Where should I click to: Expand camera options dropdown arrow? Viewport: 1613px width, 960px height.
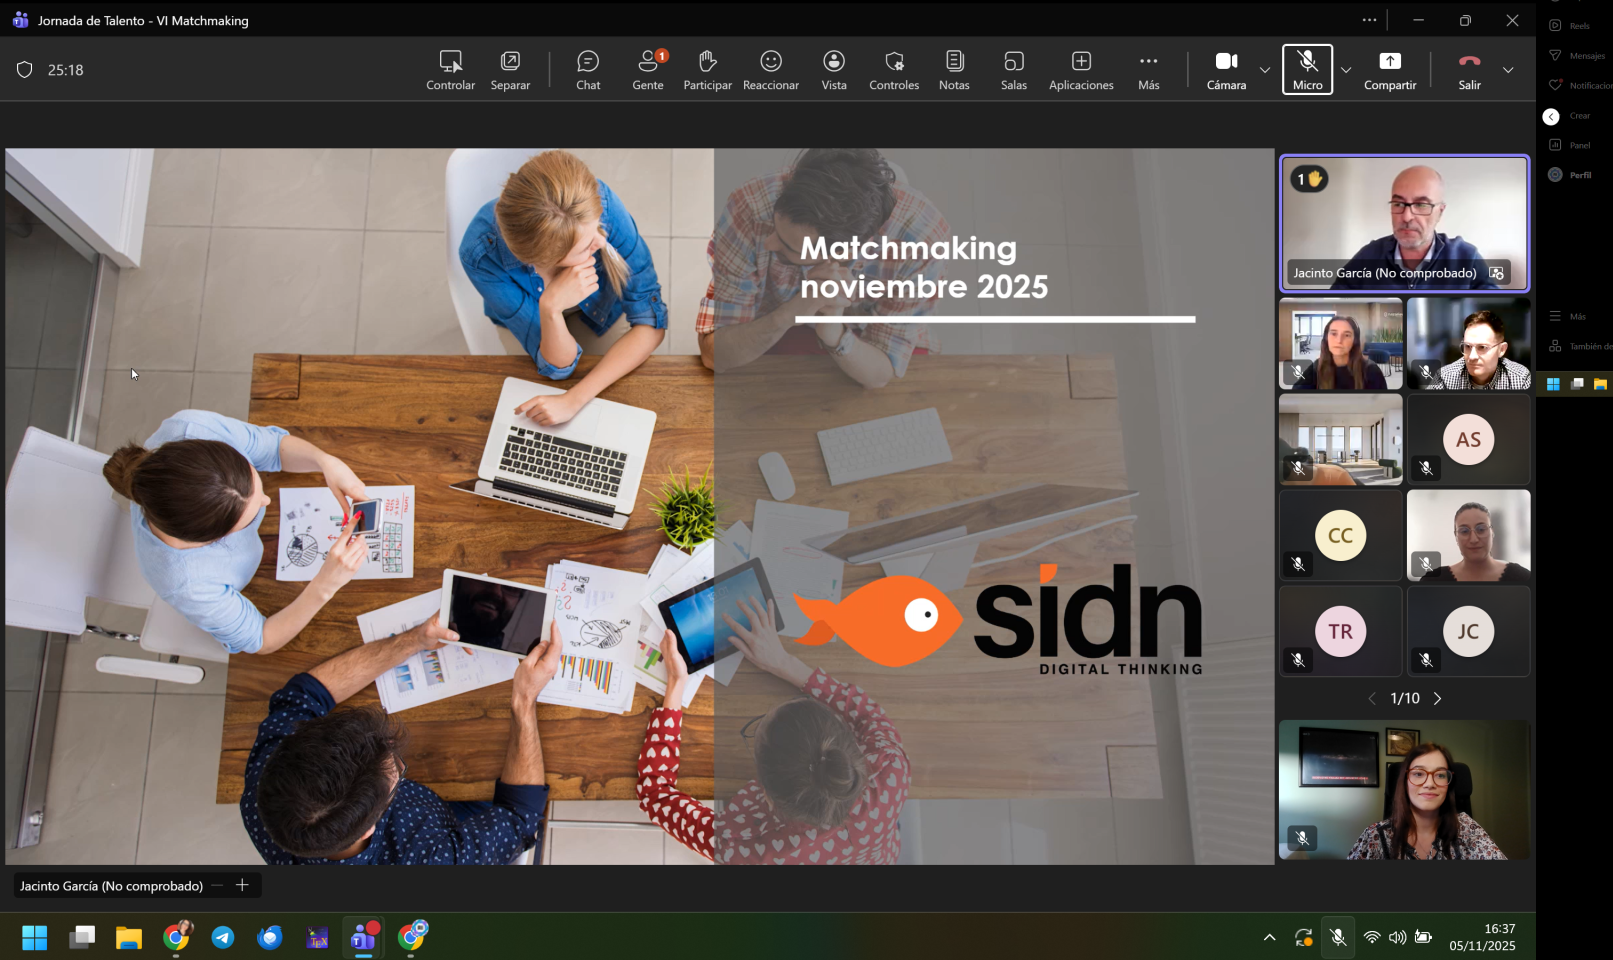click(x=1265, y=70)
